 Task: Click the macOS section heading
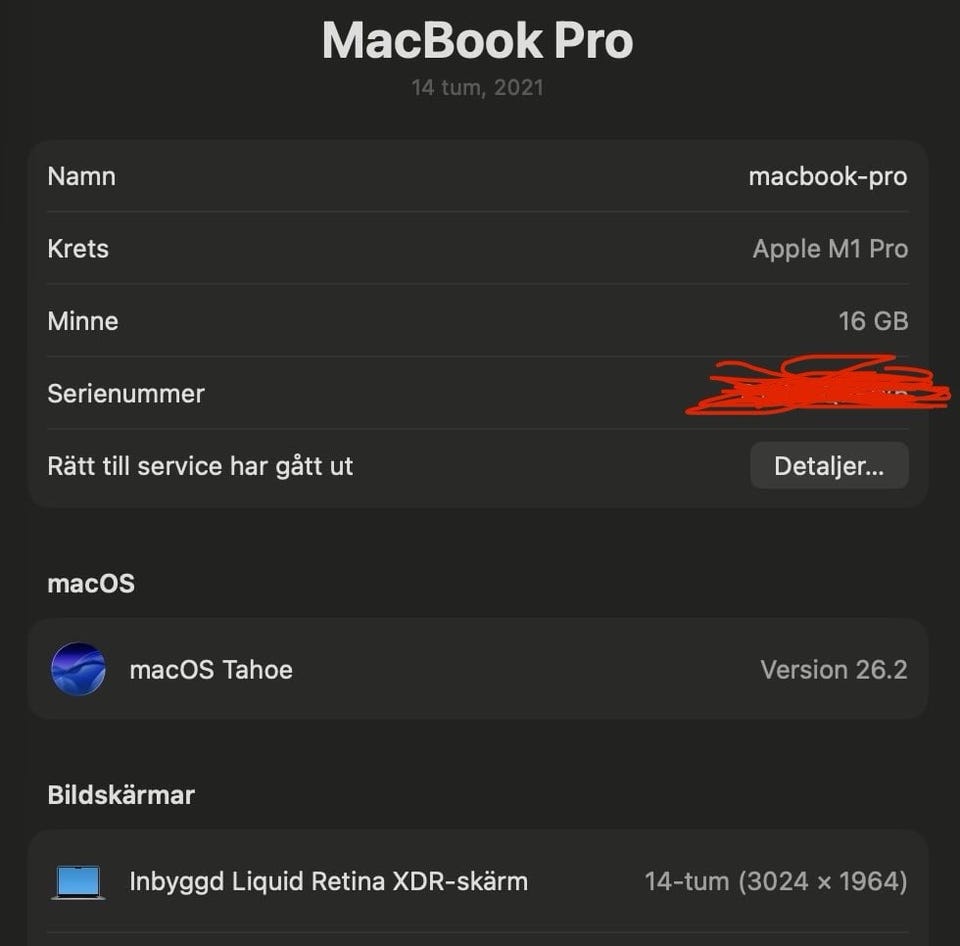(x=91, y=584)
